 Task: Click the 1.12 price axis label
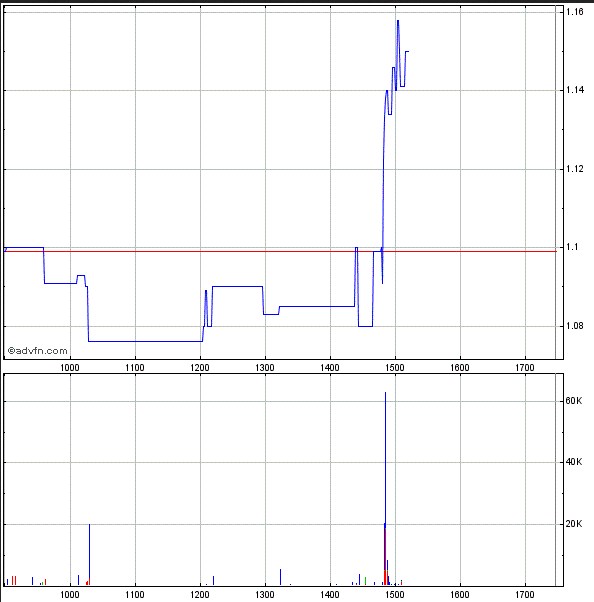(574, 169)
